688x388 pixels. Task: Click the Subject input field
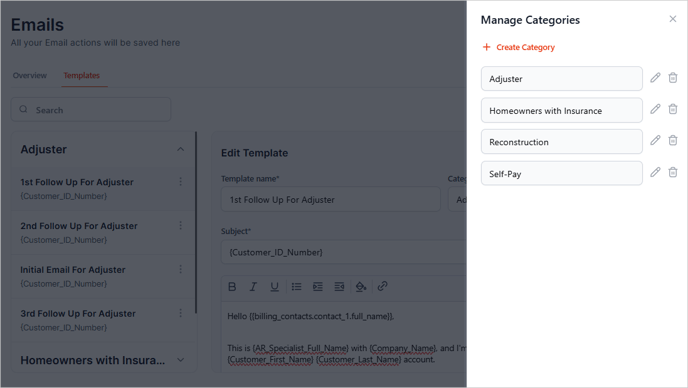tap(344, 252)
